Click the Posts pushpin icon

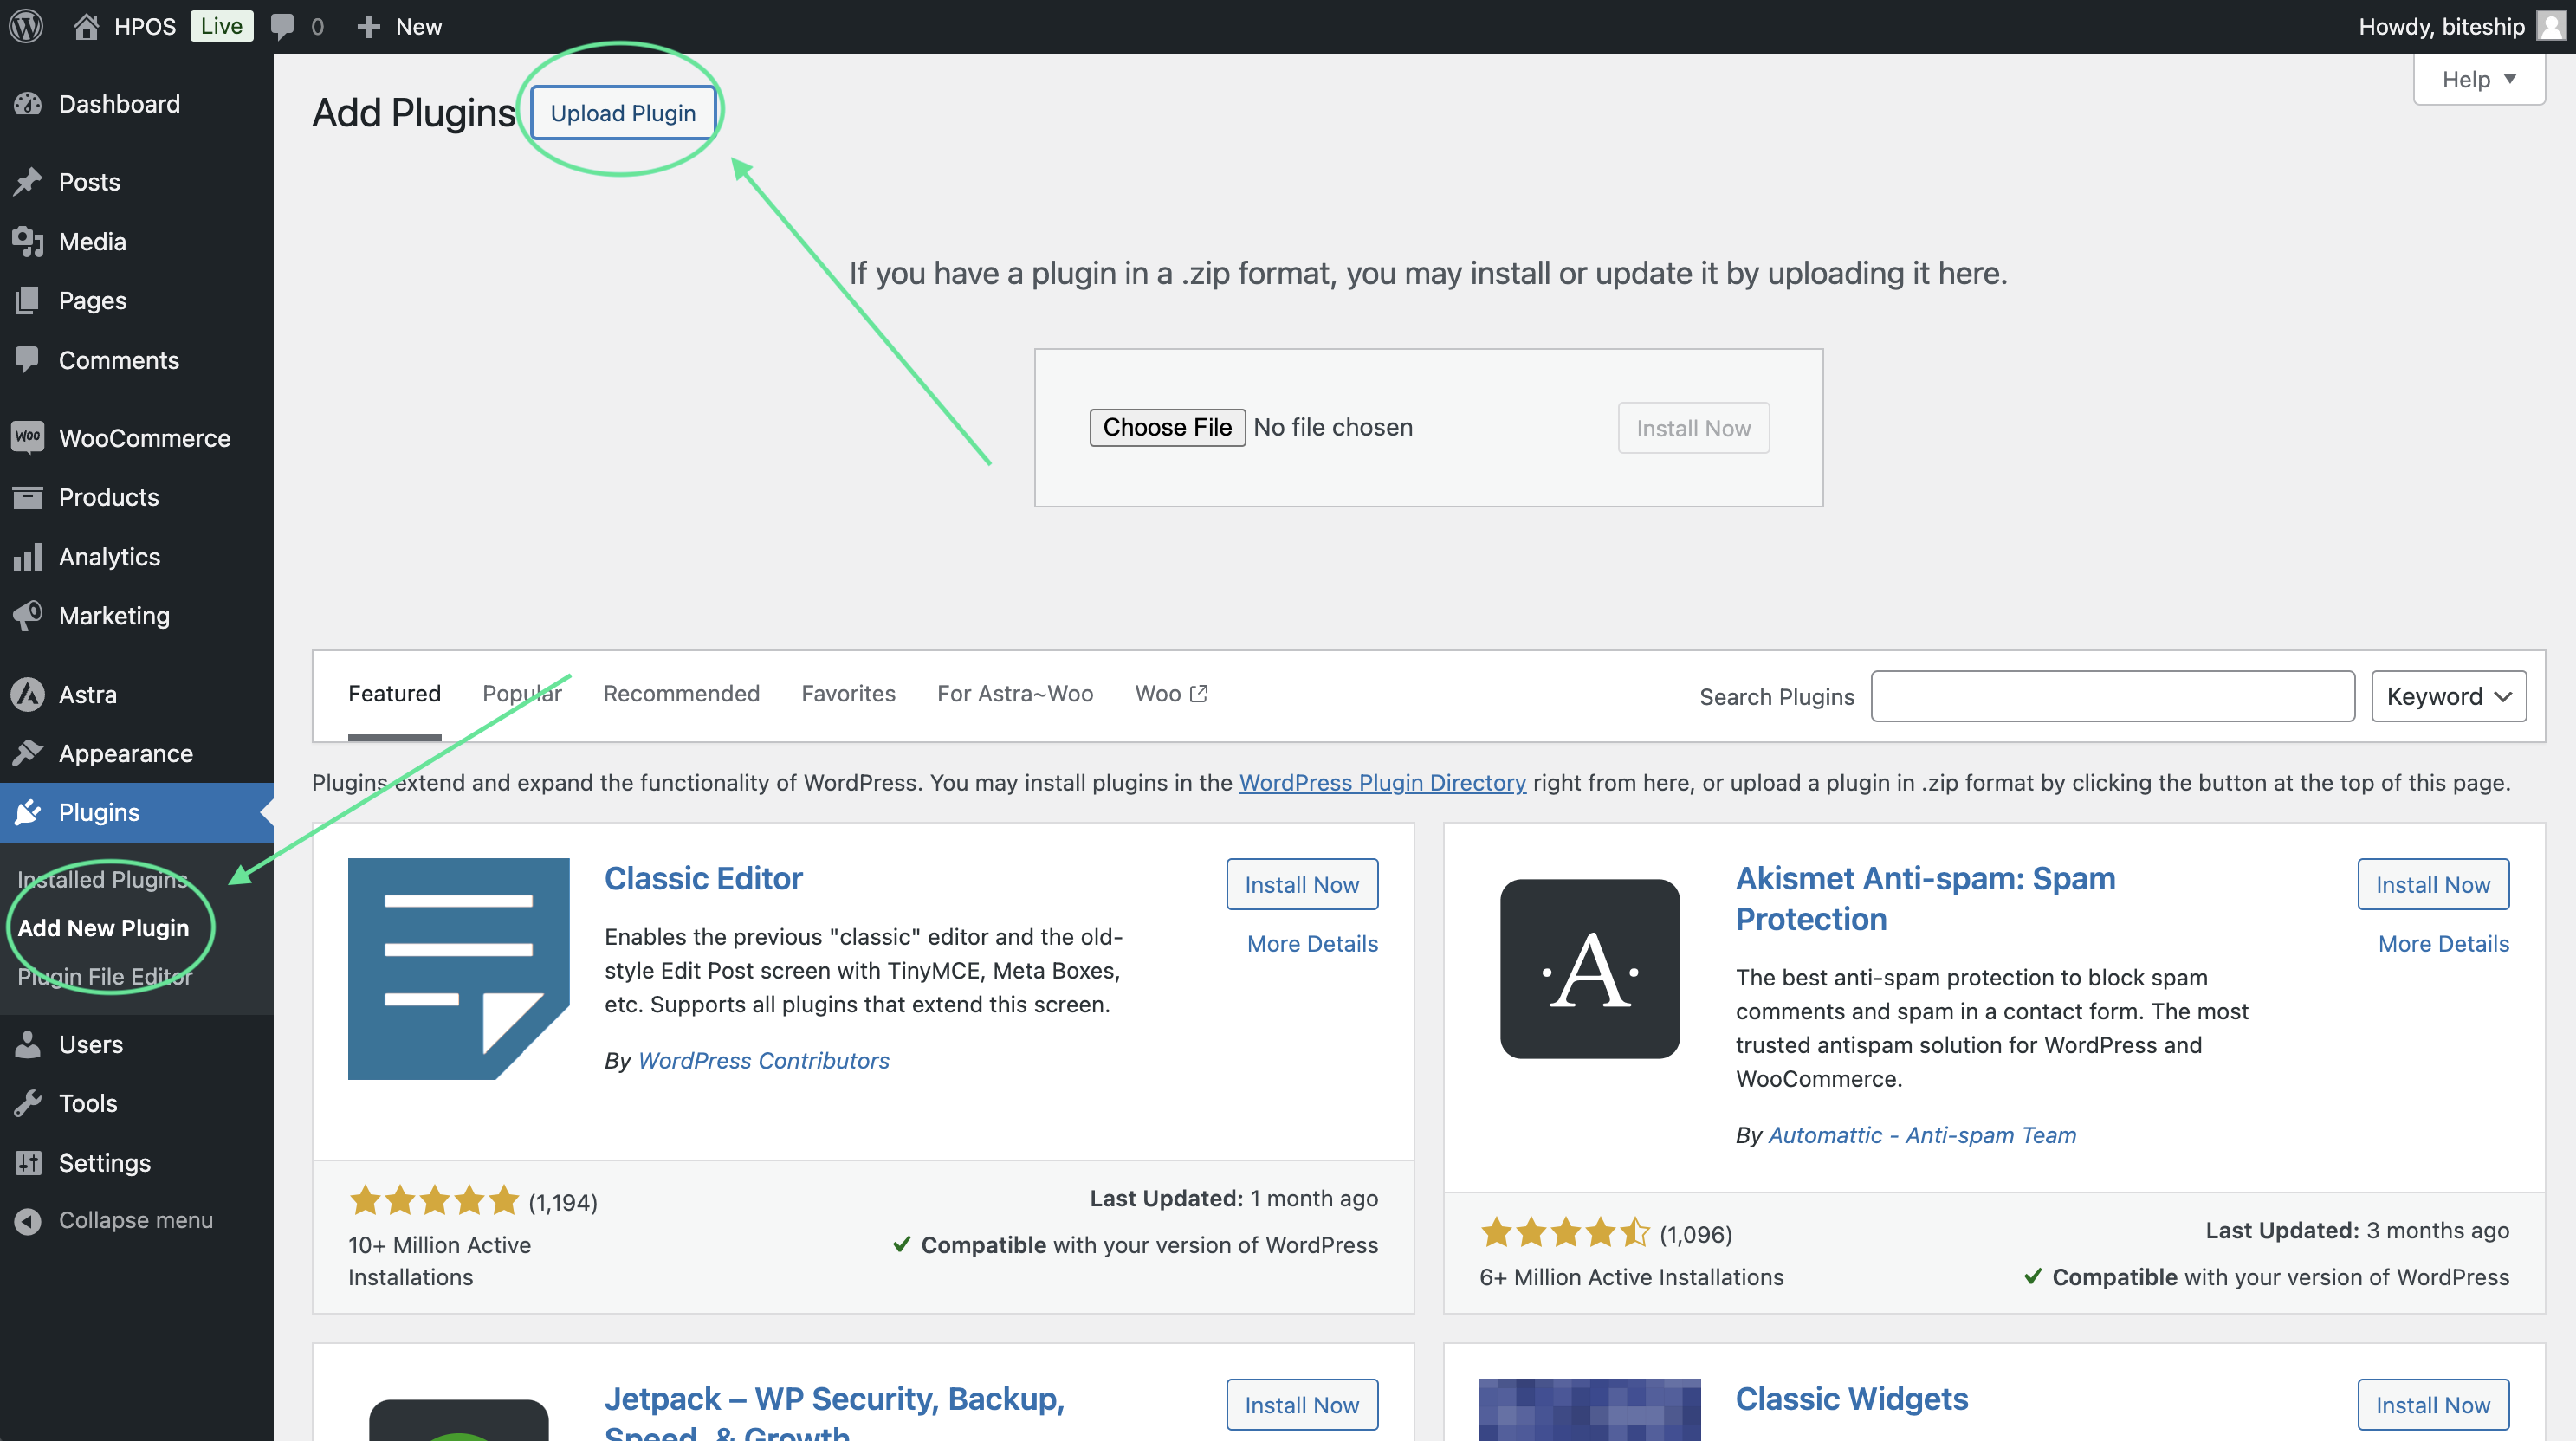click(x=28, y=182)
